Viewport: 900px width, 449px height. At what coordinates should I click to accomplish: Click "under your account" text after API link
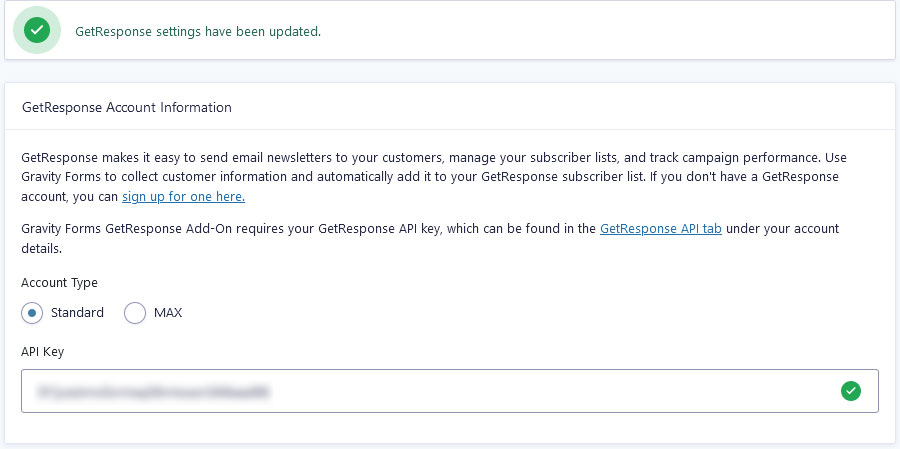tap(782, 229)
